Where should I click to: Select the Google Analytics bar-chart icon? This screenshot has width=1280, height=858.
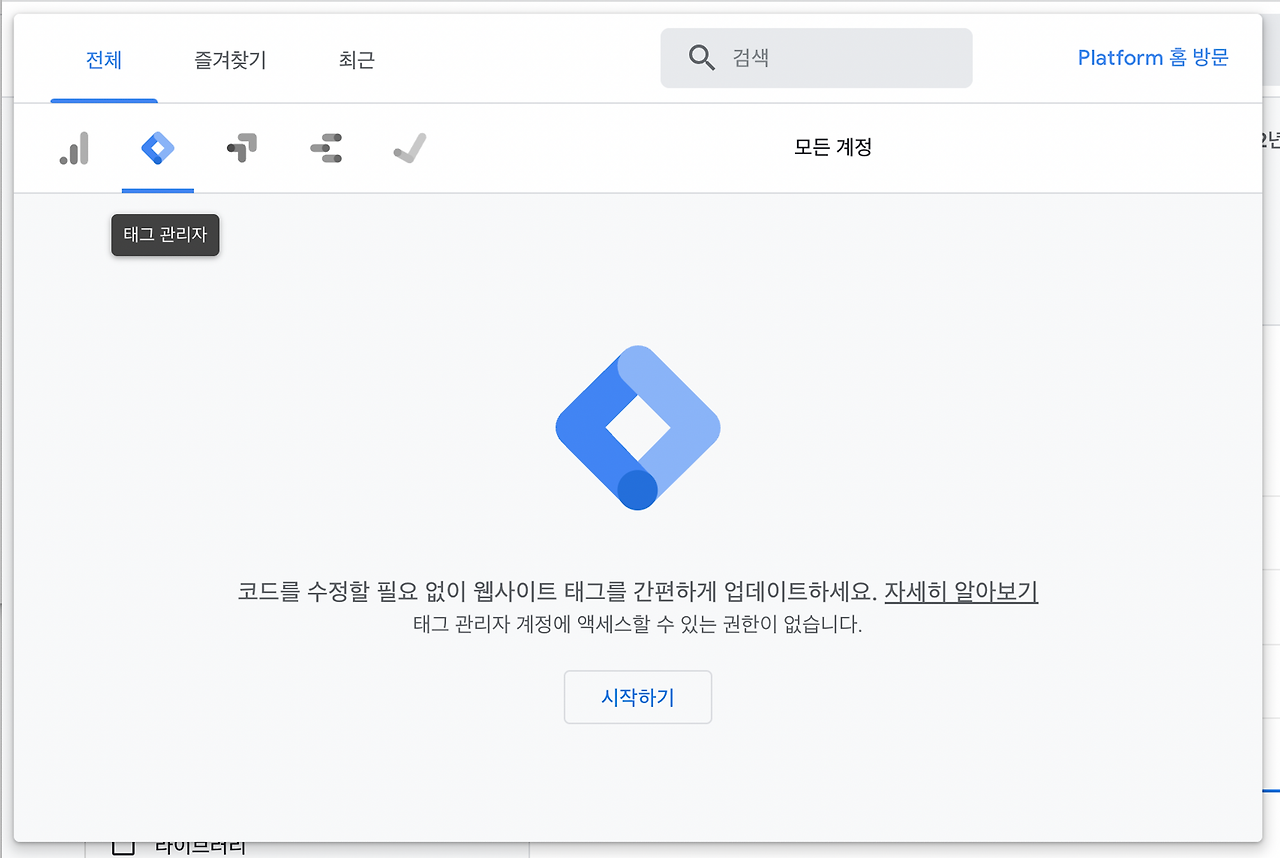tap(74, 147)
